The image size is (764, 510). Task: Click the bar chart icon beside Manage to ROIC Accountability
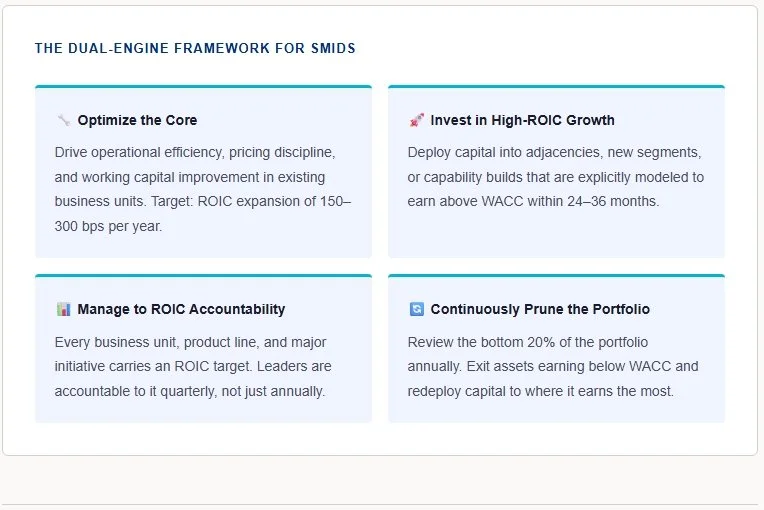tap(63, 309)
